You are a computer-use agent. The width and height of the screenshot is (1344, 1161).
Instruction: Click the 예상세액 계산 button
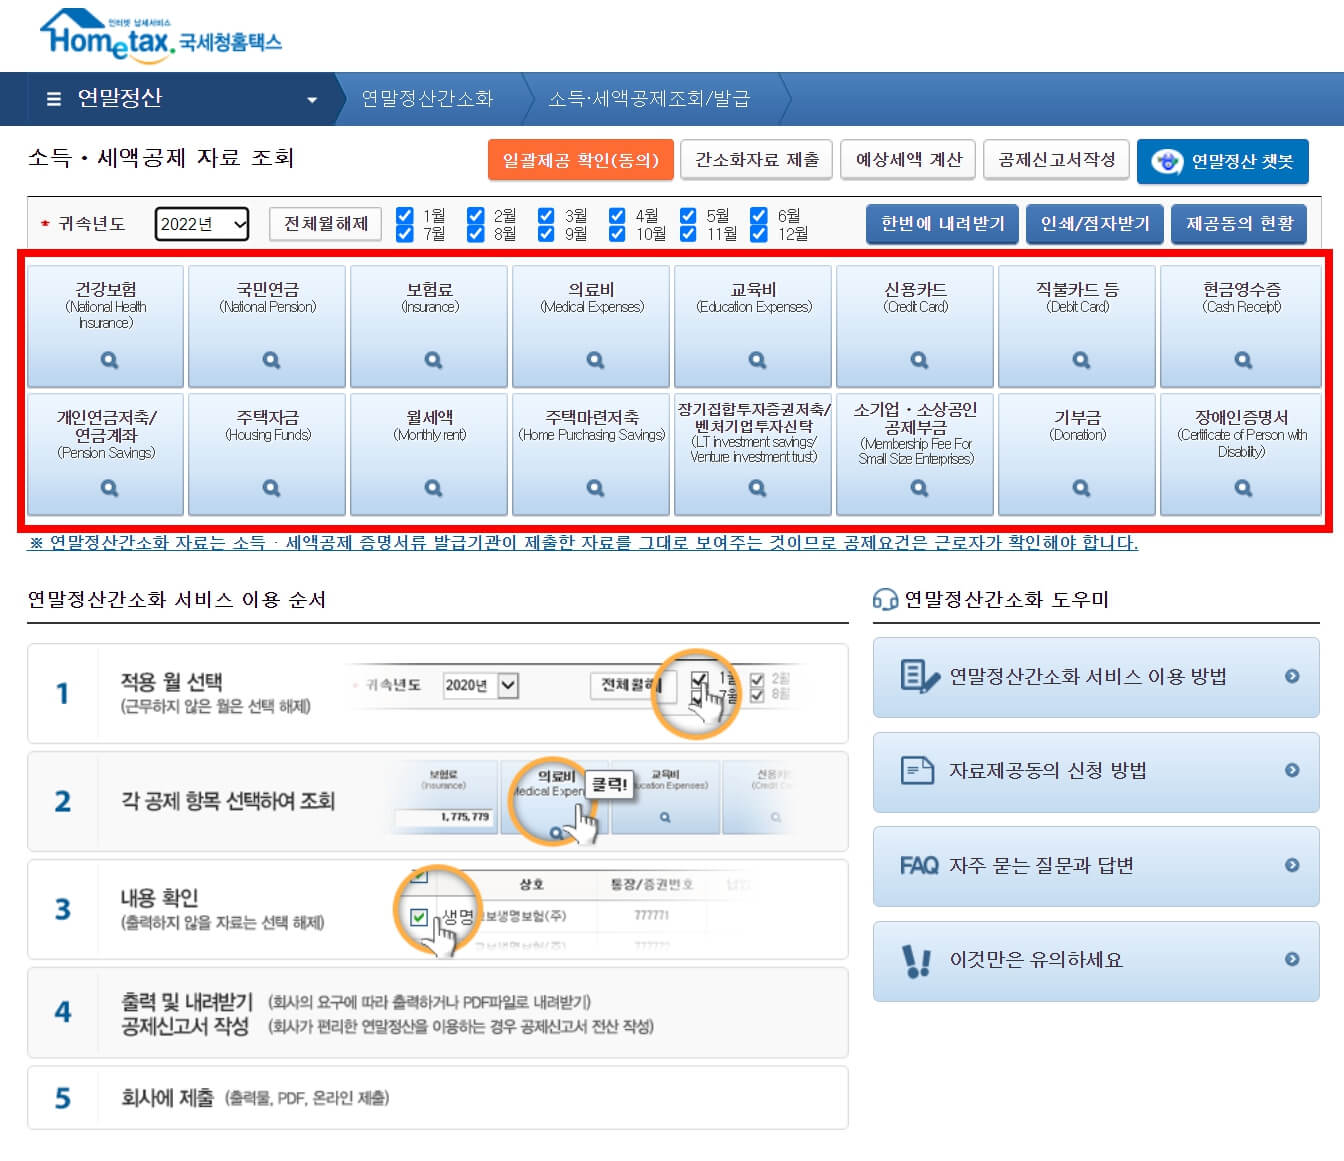click(908, 160)
